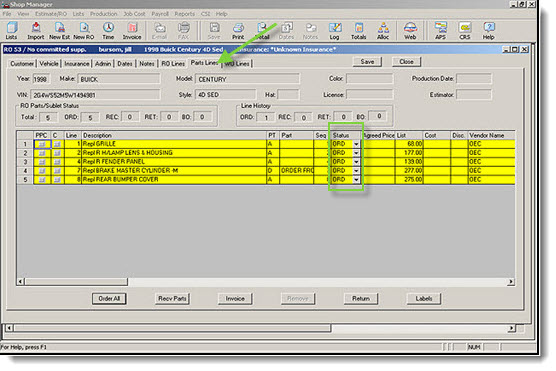Open the File menu
Screen dimensions: 556x371
7,14
